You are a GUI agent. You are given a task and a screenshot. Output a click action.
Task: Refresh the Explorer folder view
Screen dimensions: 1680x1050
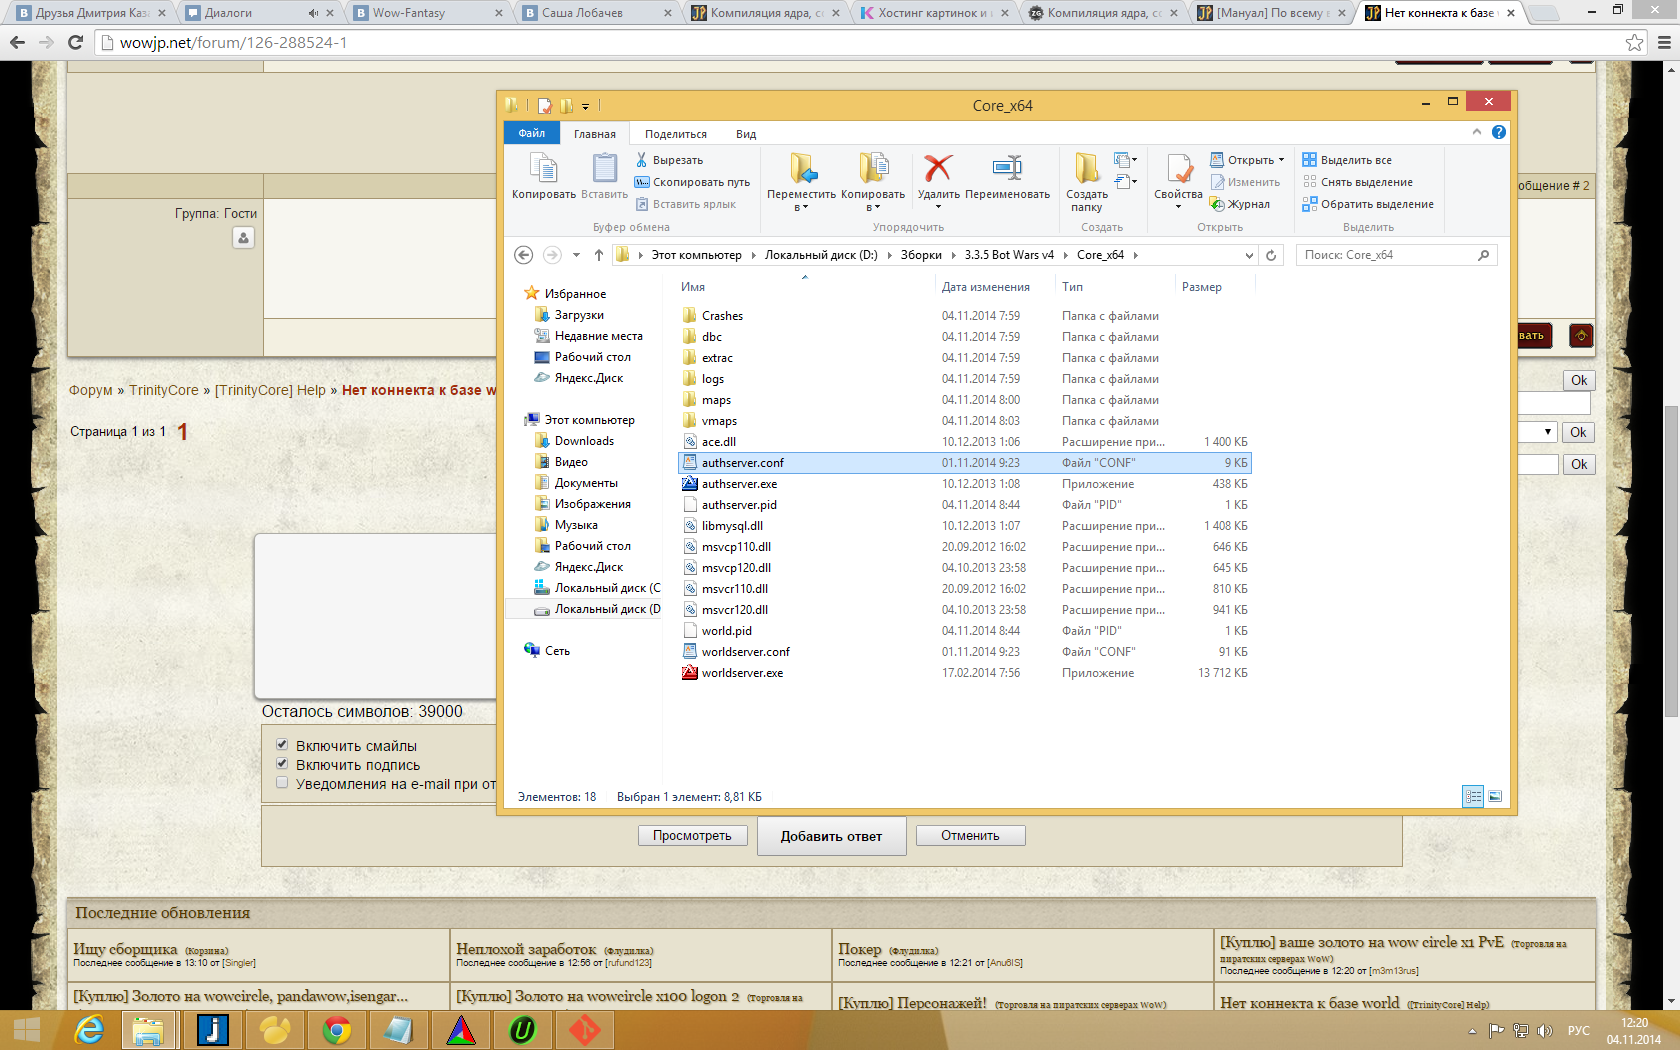(x=1271, y=255)
